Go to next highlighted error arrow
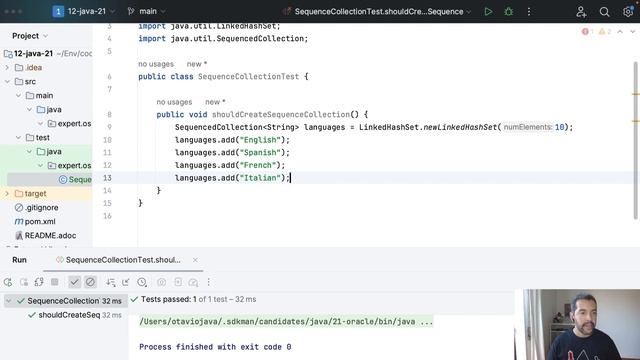 coord(633,31)
